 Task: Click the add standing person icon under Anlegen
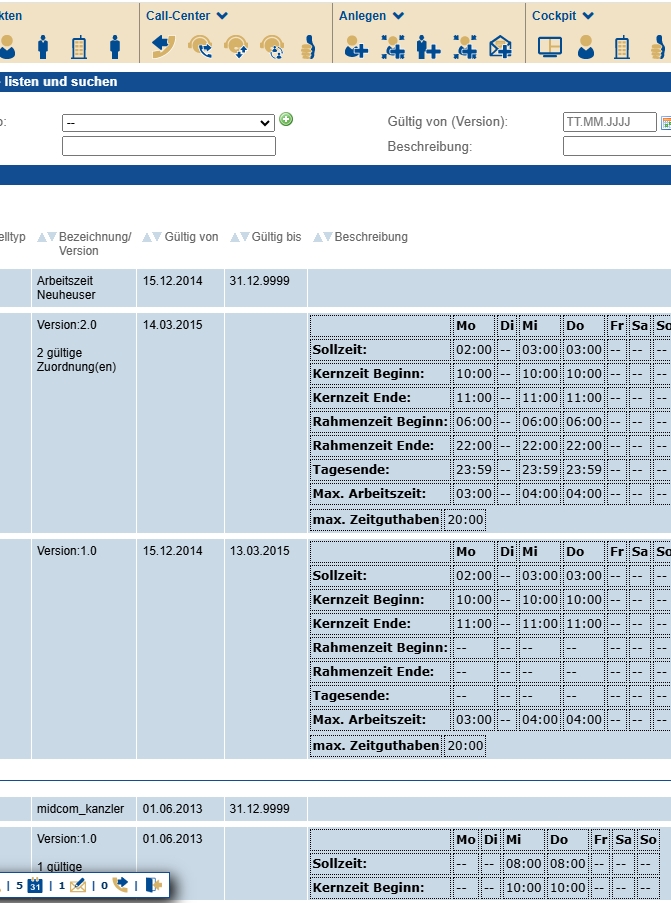[429, 47]
